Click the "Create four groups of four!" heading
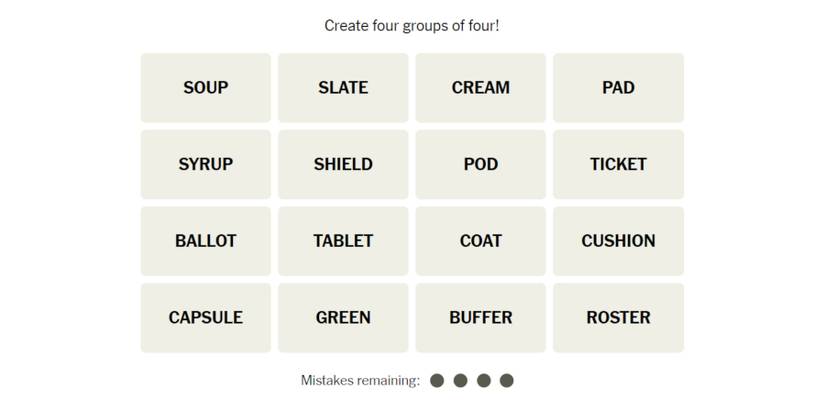The image size is (825, 413). click(412, 26)
